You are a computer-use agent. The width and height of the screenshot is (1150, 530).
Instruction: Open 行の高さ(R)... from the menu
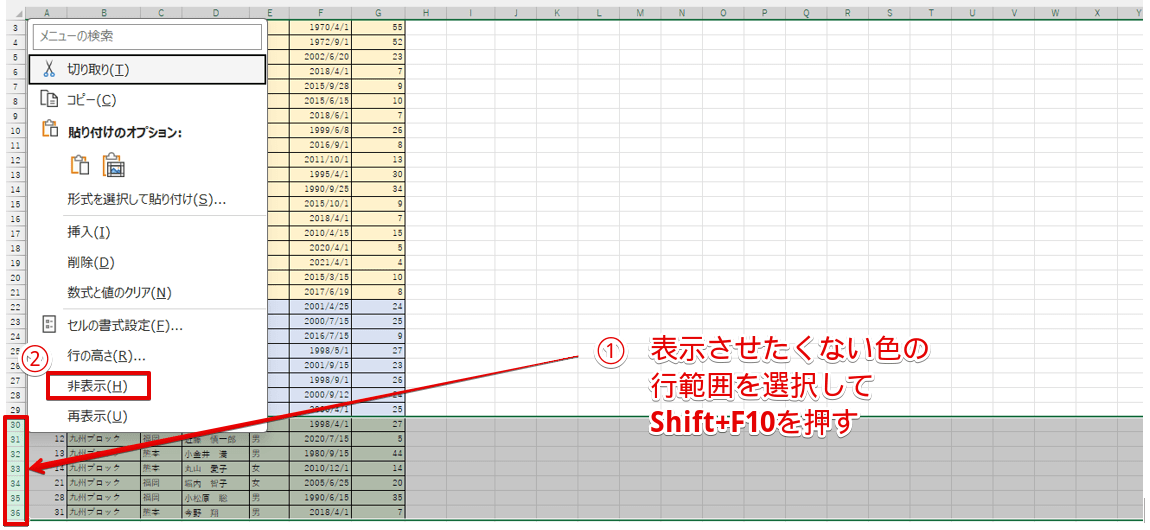[147, 356]
